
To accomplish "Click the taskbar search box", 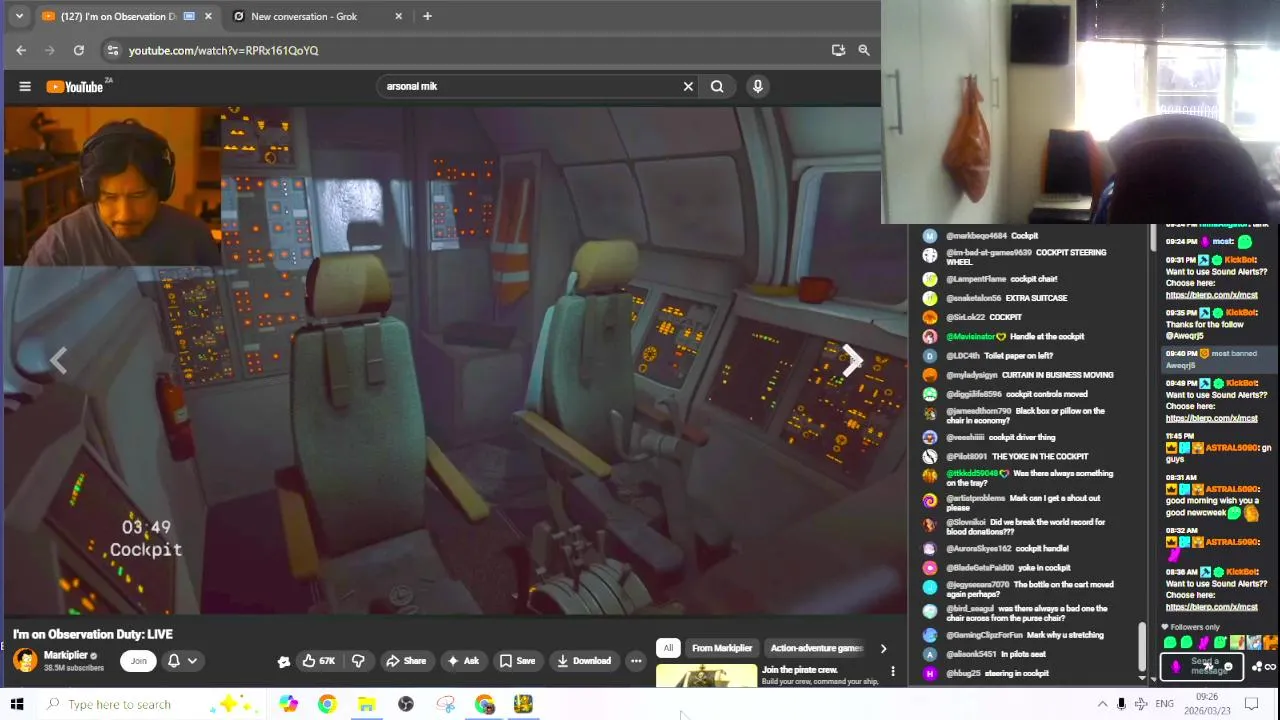I will click(150, 704).
